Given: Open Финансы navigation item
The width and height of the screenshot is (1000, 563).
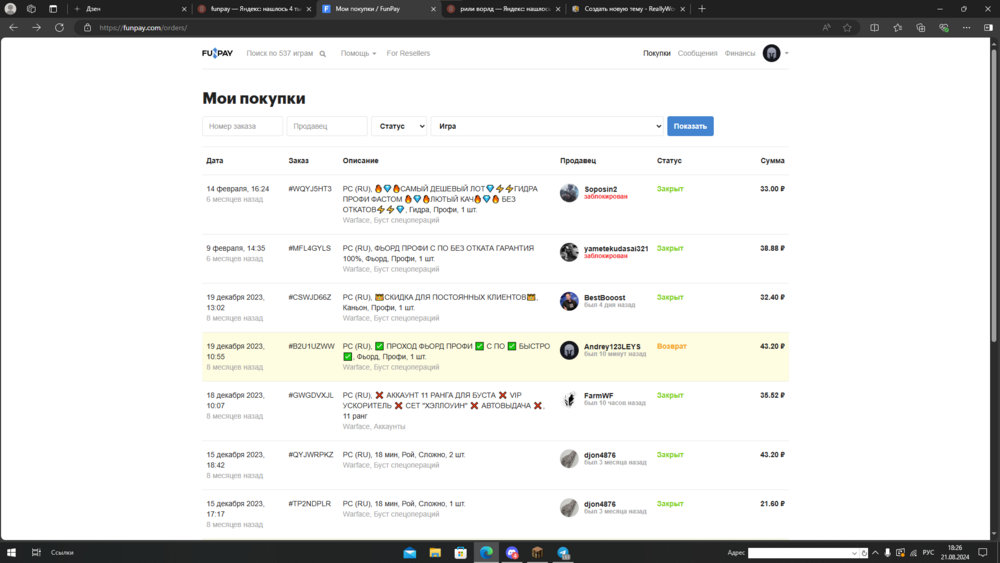Looking at the screenshot, I should [x=739, y=54].
